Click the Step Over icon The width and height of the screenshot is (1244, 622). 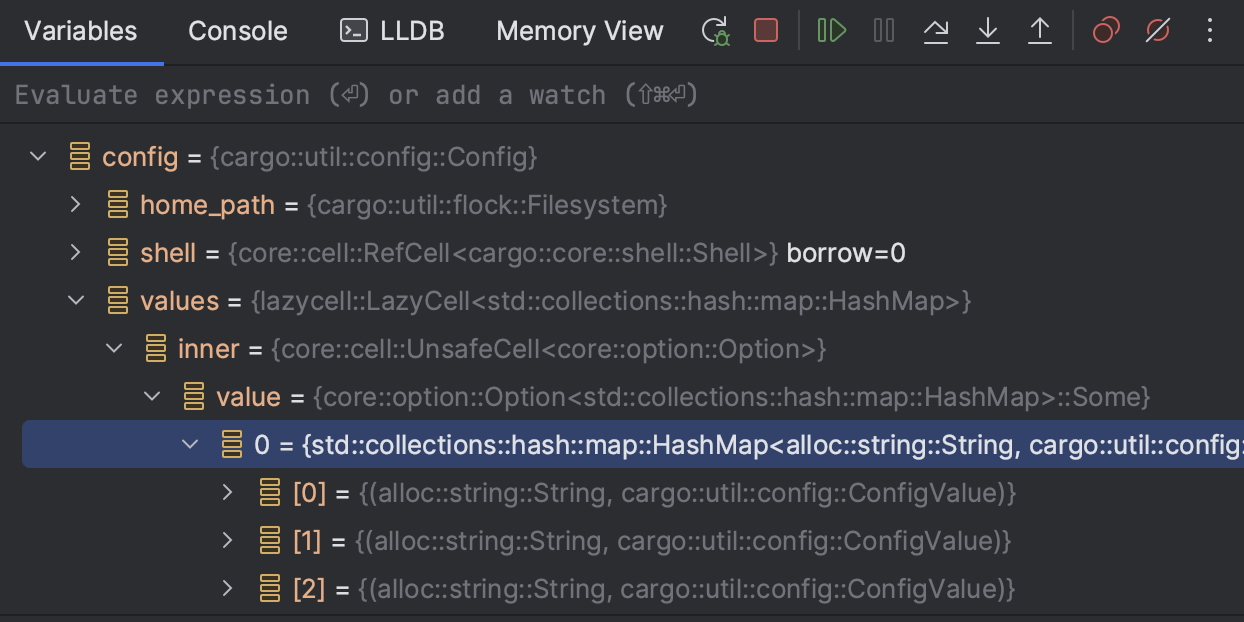pos(936,31)
